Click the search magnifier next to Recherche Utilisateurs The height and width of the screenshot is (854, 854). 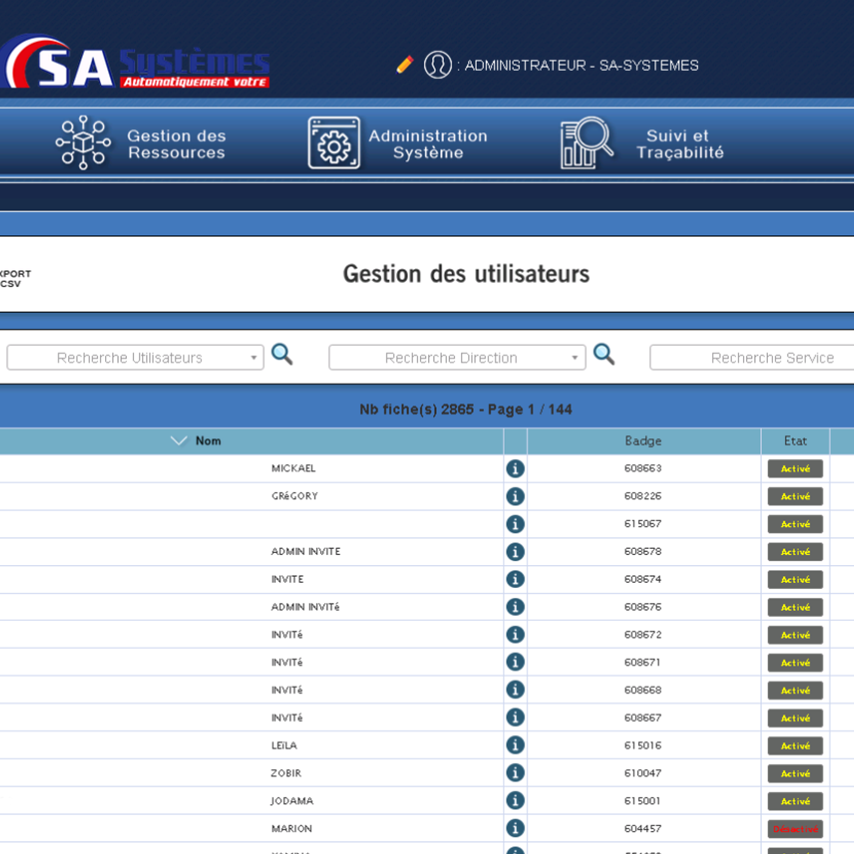pos(282,355)
